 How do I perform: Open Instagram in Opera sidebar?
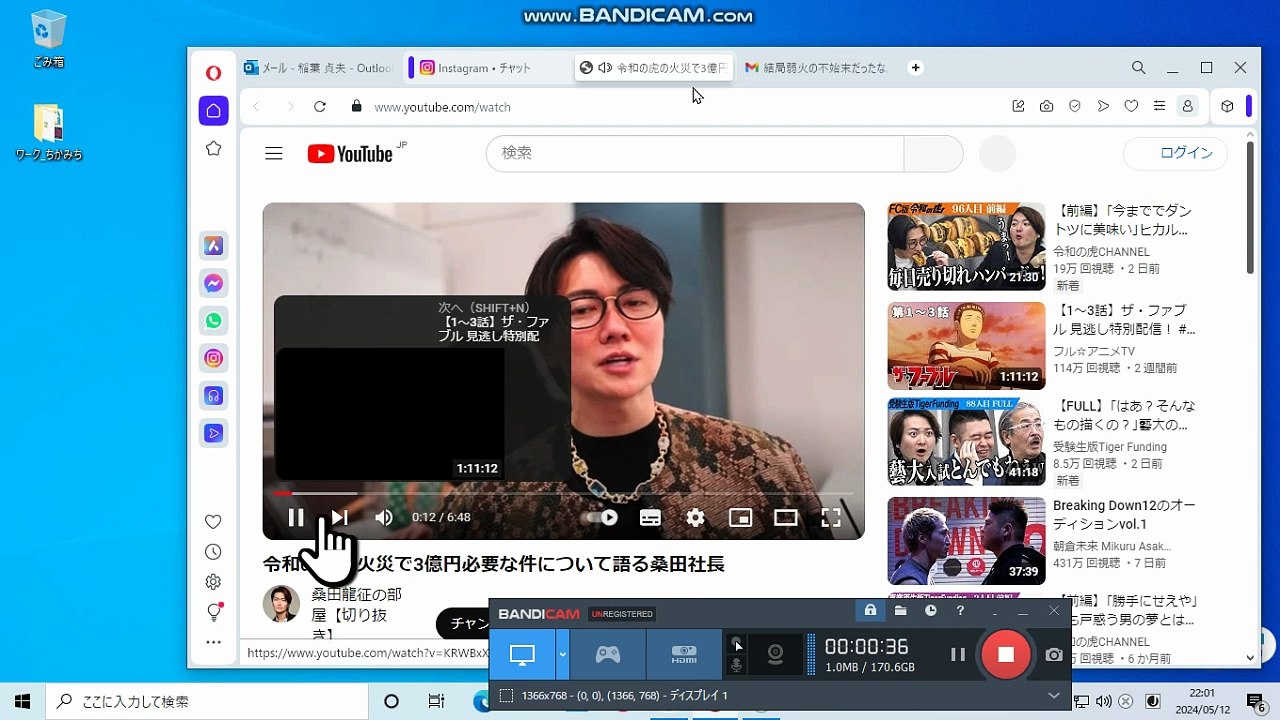[x=213, y=358]
